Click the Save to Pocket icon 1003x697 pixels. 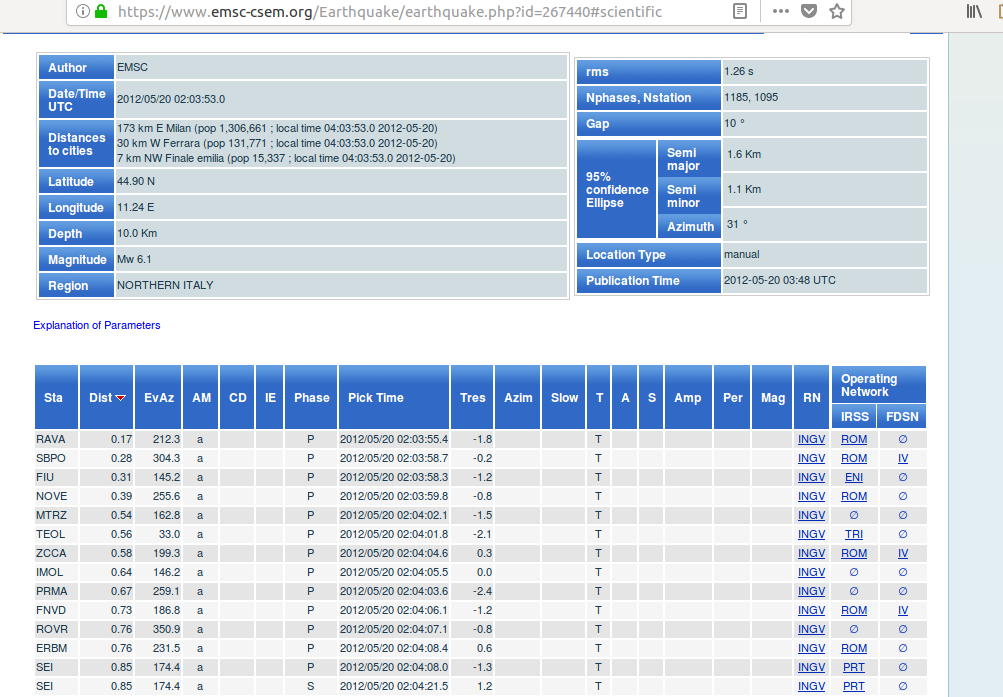coord(809,12)
